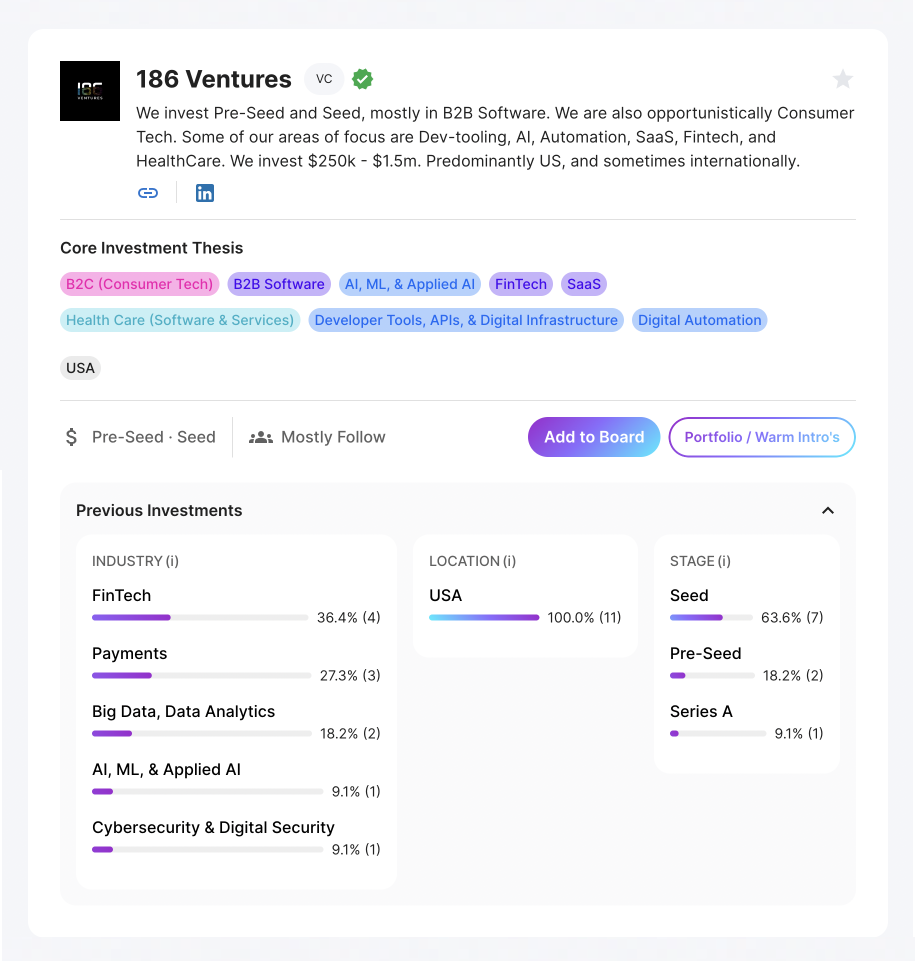
Task: Select the FinTech thesis tag
Action: click(x=521, y=284)
